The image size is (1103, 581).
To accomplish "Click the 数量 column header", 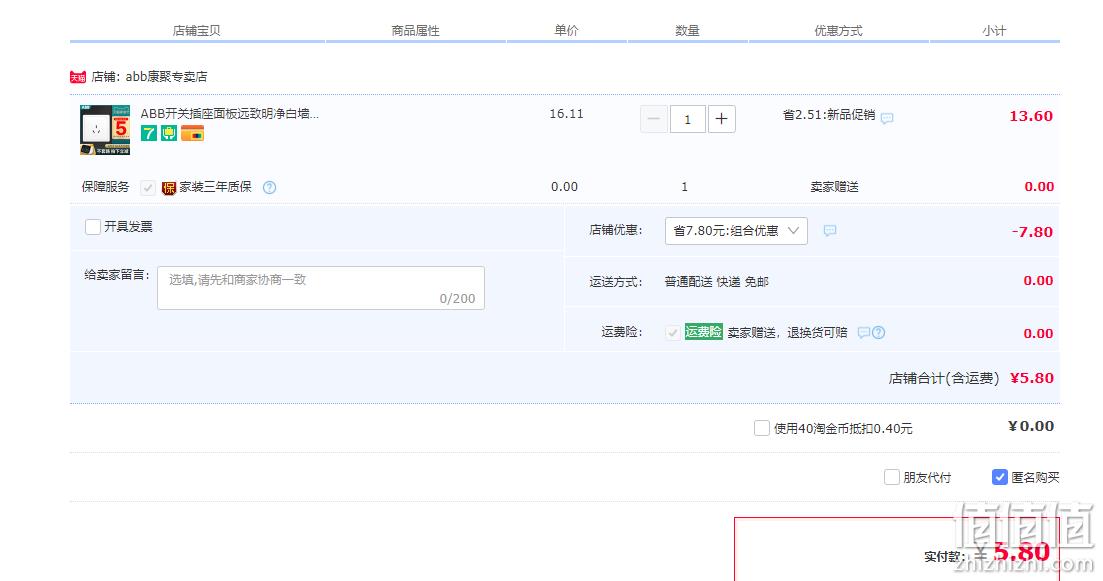I will coord(687,31).
